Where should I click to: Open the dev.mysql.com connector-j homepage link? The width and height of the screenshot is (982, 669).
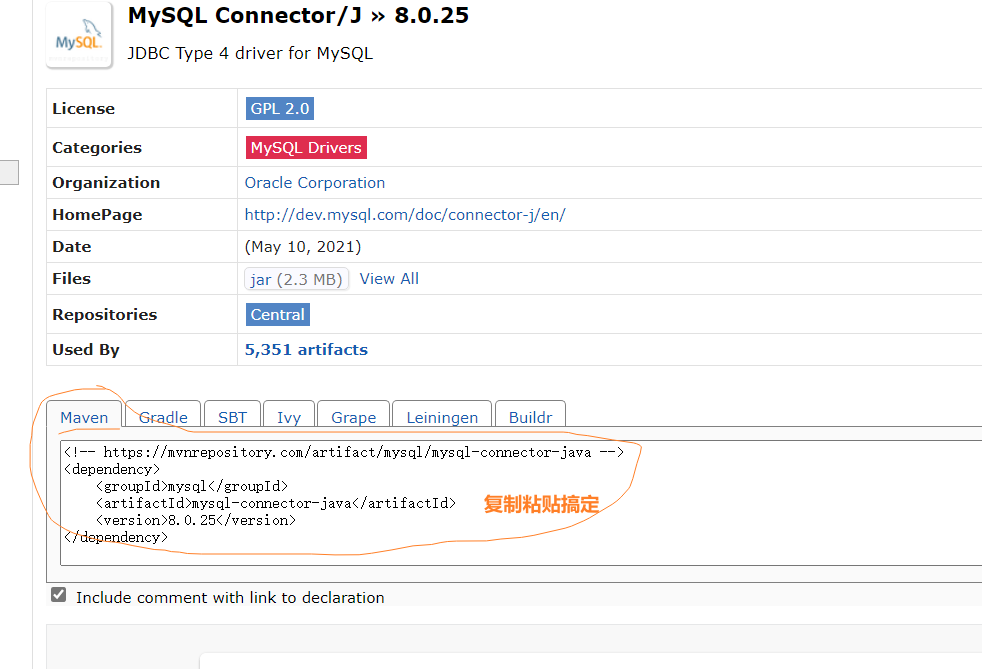[x=405, y=215]
